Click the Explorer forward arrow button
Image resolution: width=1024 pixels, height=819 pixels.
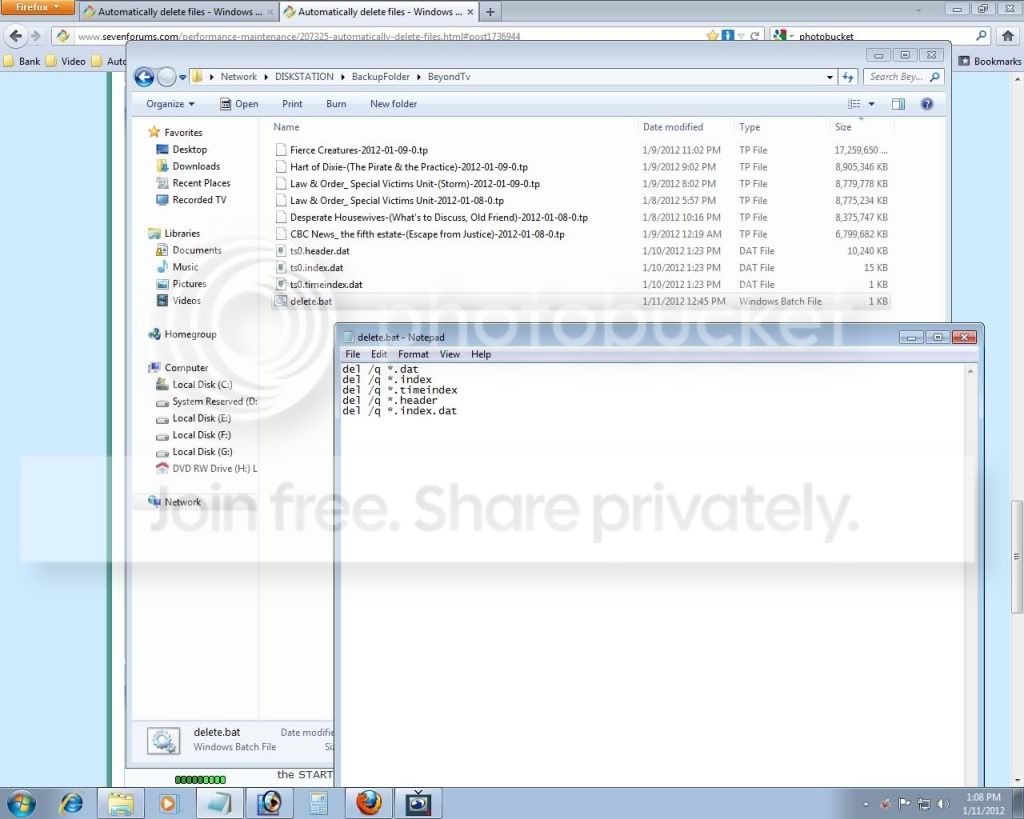[167, 77]
